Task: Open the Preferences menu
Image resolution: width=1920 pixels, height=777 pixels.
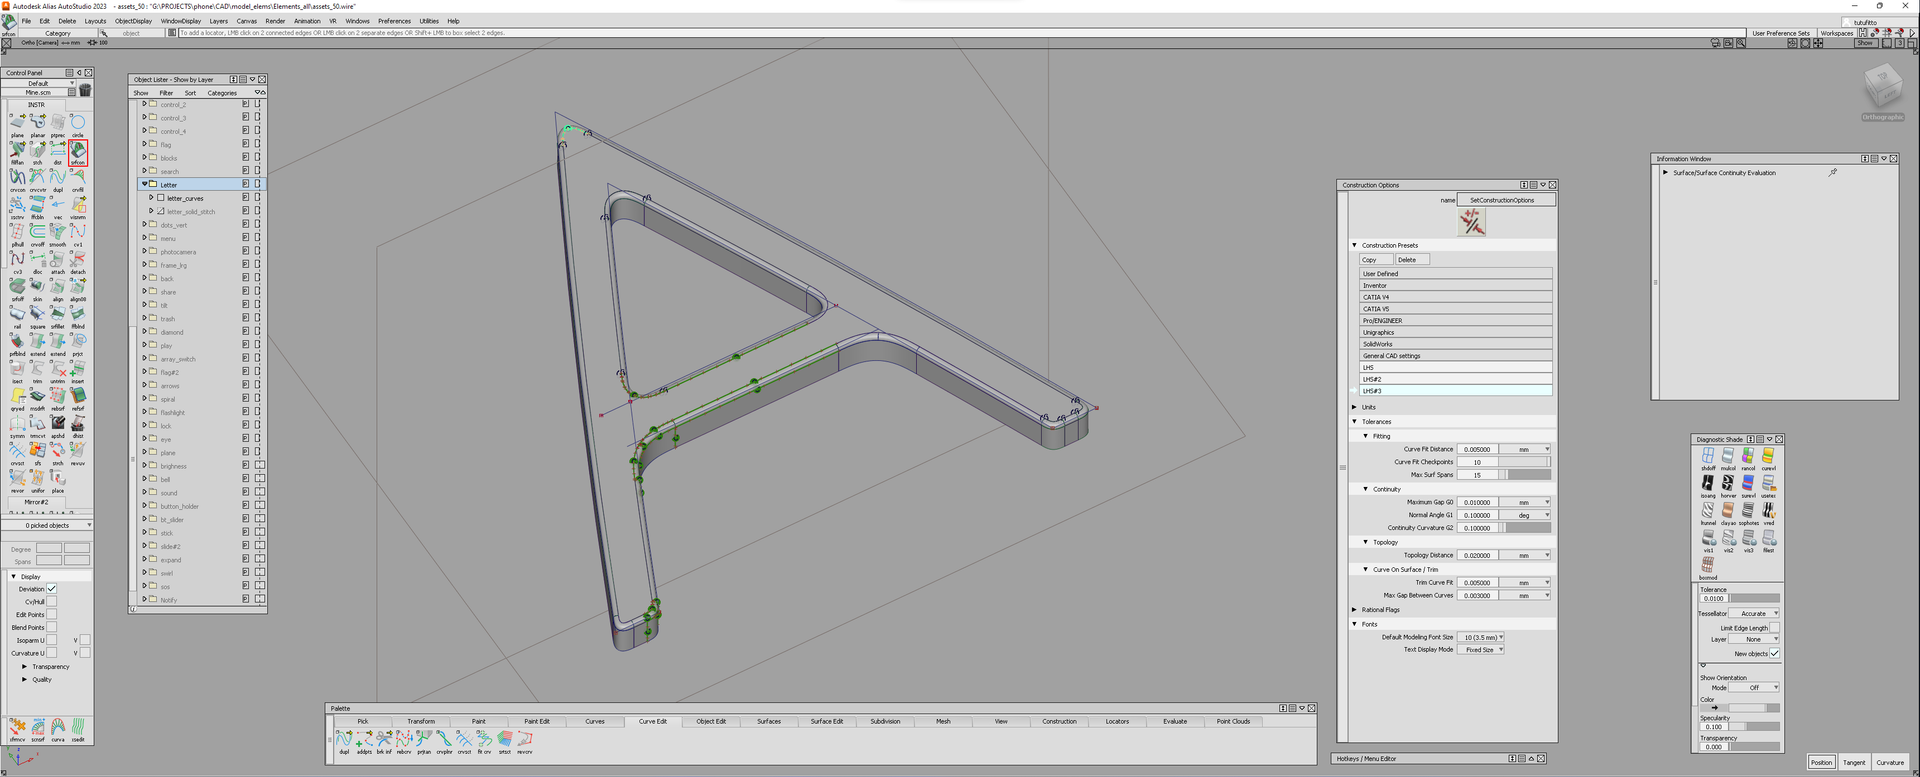Action: pos(394,21)
